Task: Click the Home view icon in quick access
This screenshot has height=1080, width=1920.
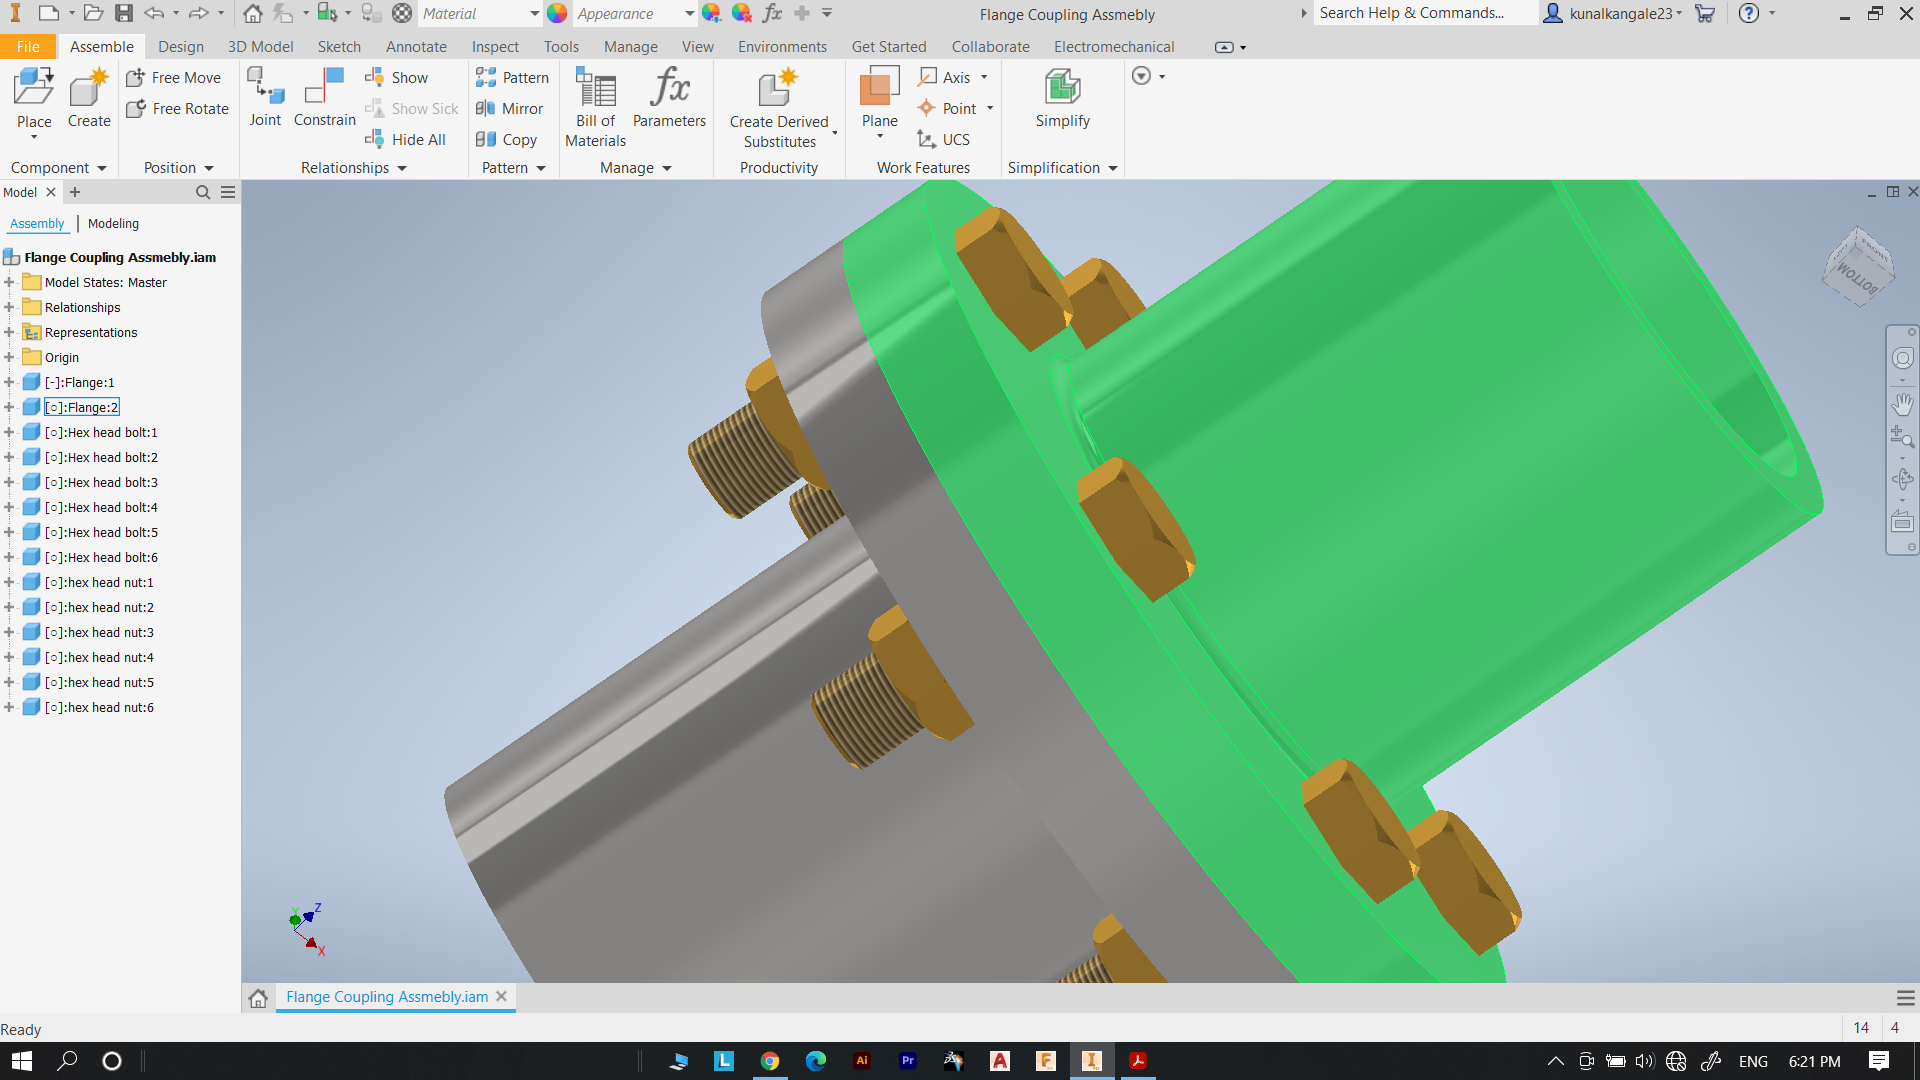Action: coord(253,13)
